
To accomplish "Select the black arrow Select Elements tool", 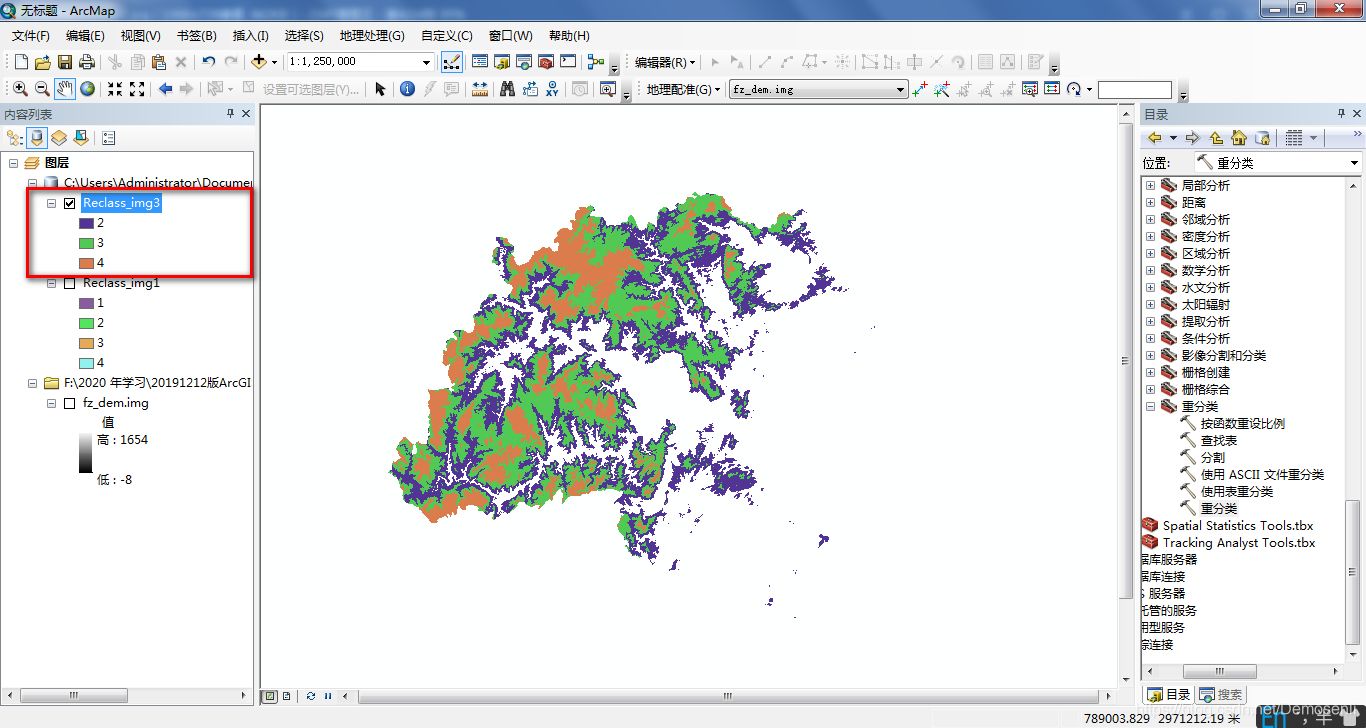I will 380,89.
